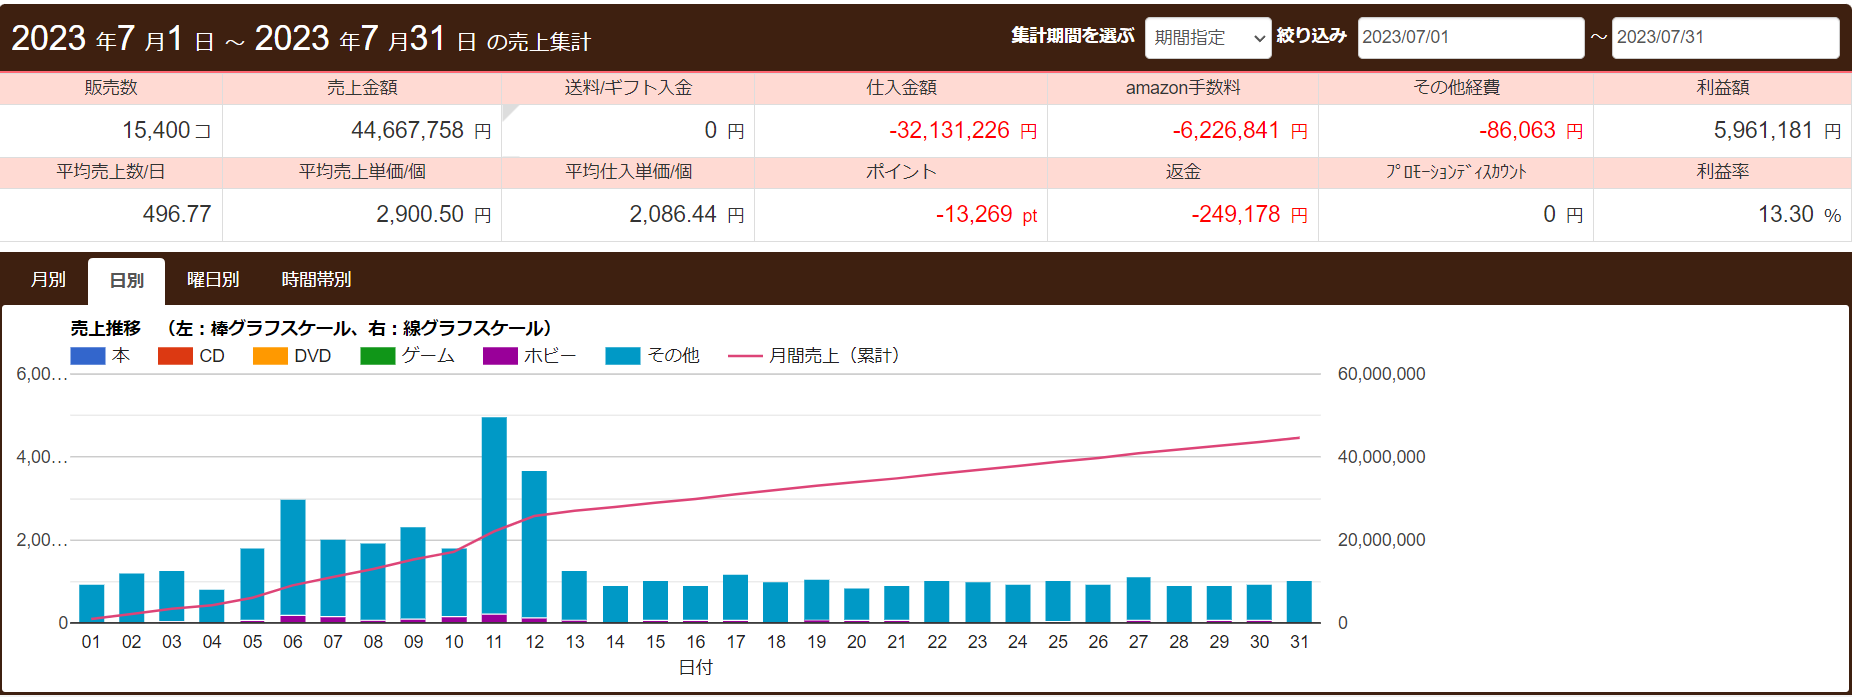Click the chart bar for day 31
This screenshot has height=697, width=1855.
[1299, 602]
